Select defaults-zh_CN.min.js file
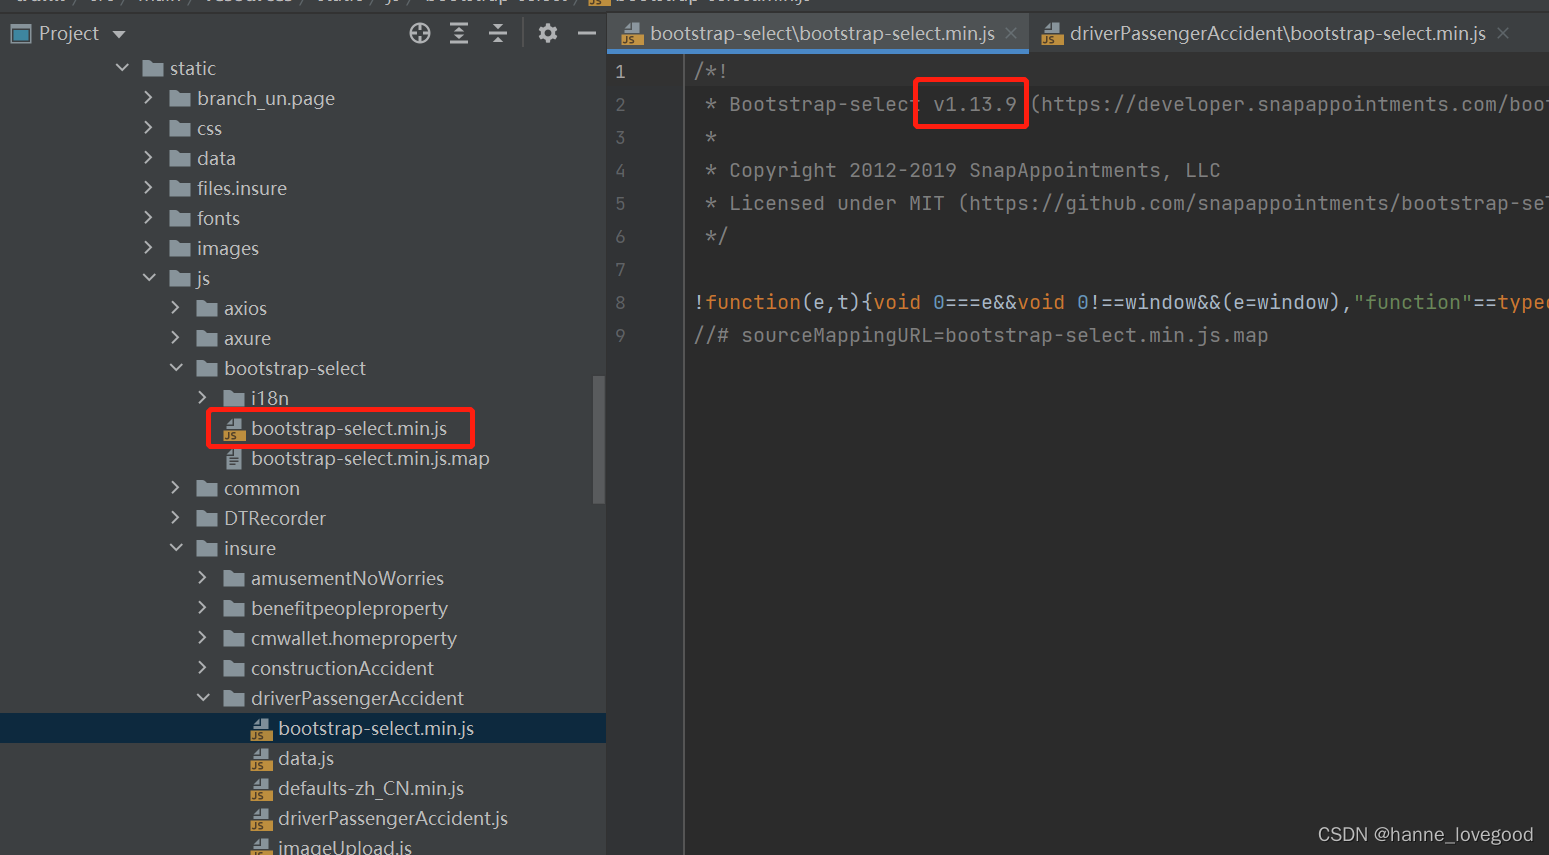This screenshot has width=1549, height=855. [371, 788]
